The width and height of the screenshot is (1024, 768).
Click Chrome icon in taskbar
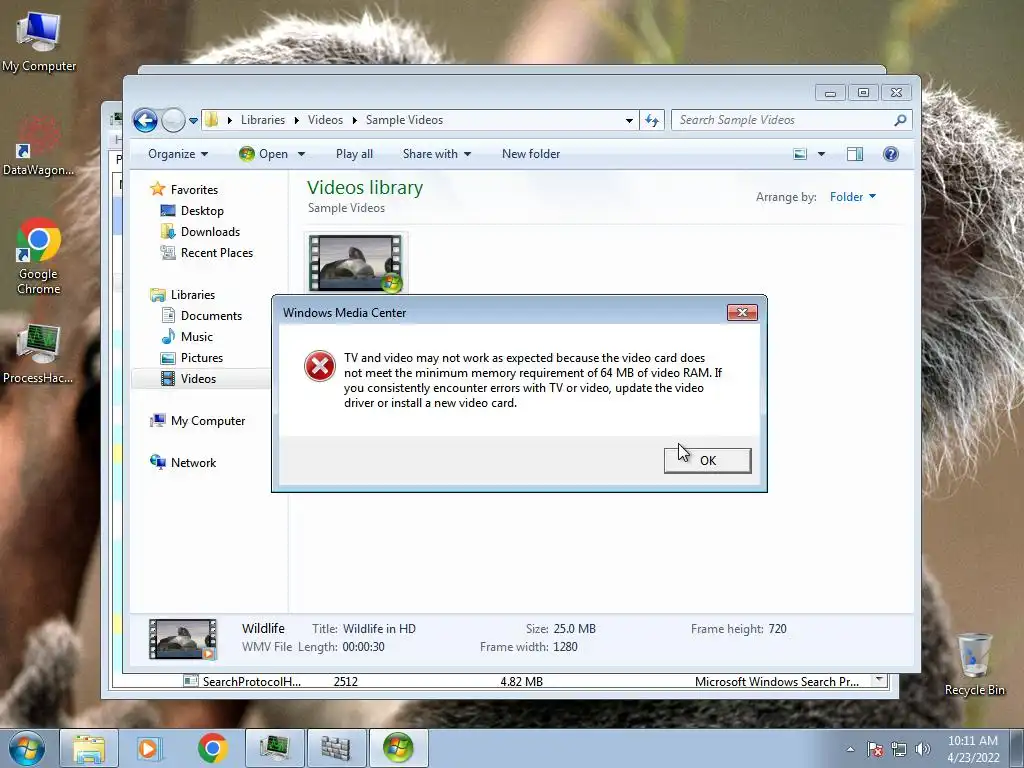click(x=213, y=748)
